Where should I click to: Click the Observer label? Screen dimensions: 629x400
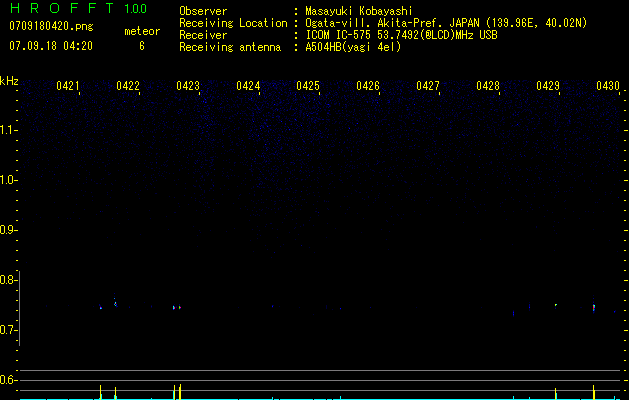[x=203, y=11]
